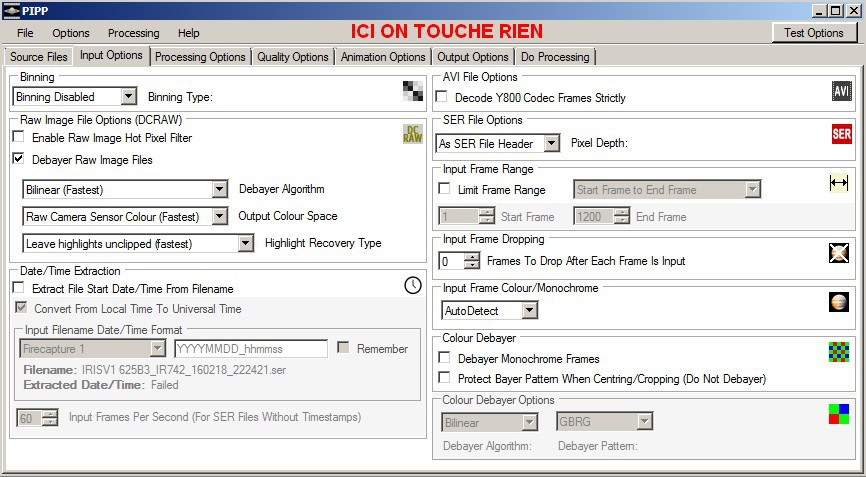The image size is (866, 477).
Task: Click the Input Frame Range arrow icon
Action: [x=838, y=183]
